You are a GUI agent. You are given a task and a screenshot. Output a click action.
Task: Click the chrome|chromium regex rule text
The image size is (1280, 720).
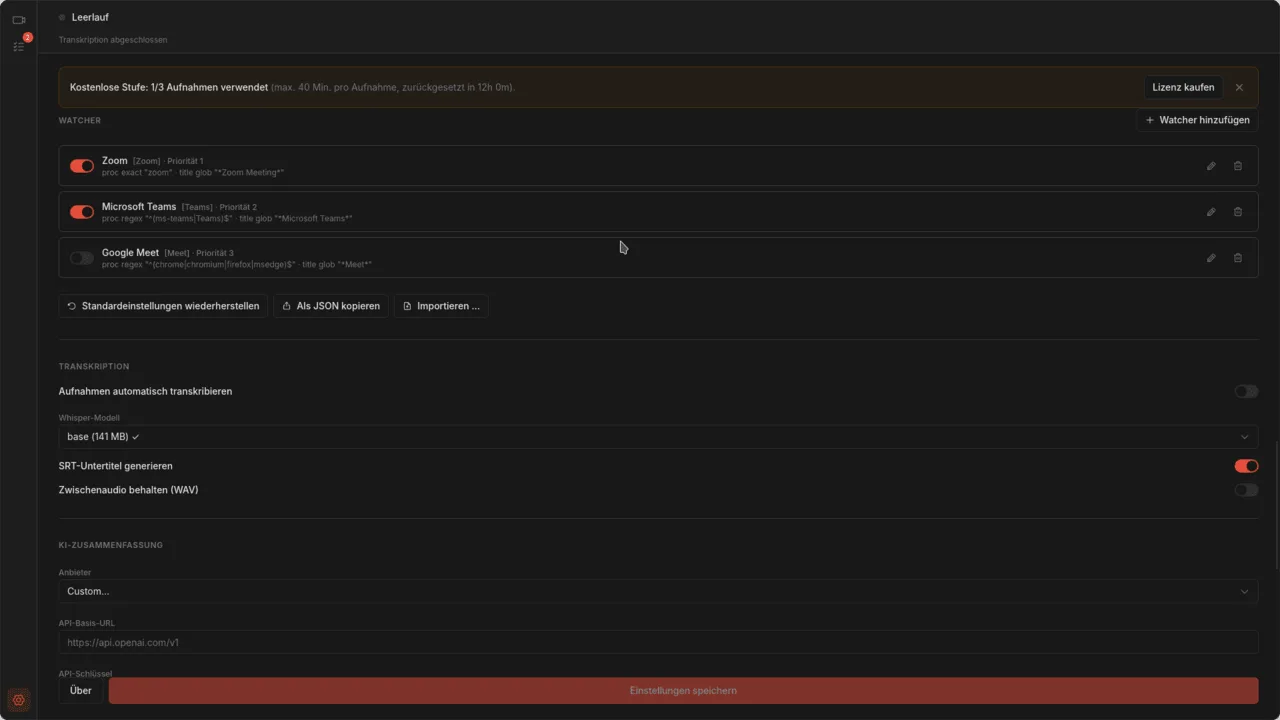pyautogui.click(x=199, y=265)
